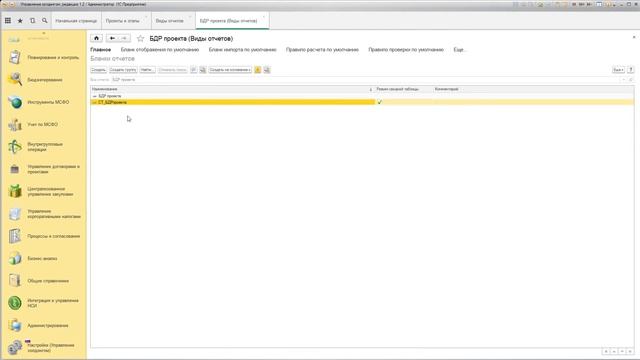Open Бюджетирование section
Viewport: 640px width, 360px height.
pyautogui.click(x=44, y=80)
